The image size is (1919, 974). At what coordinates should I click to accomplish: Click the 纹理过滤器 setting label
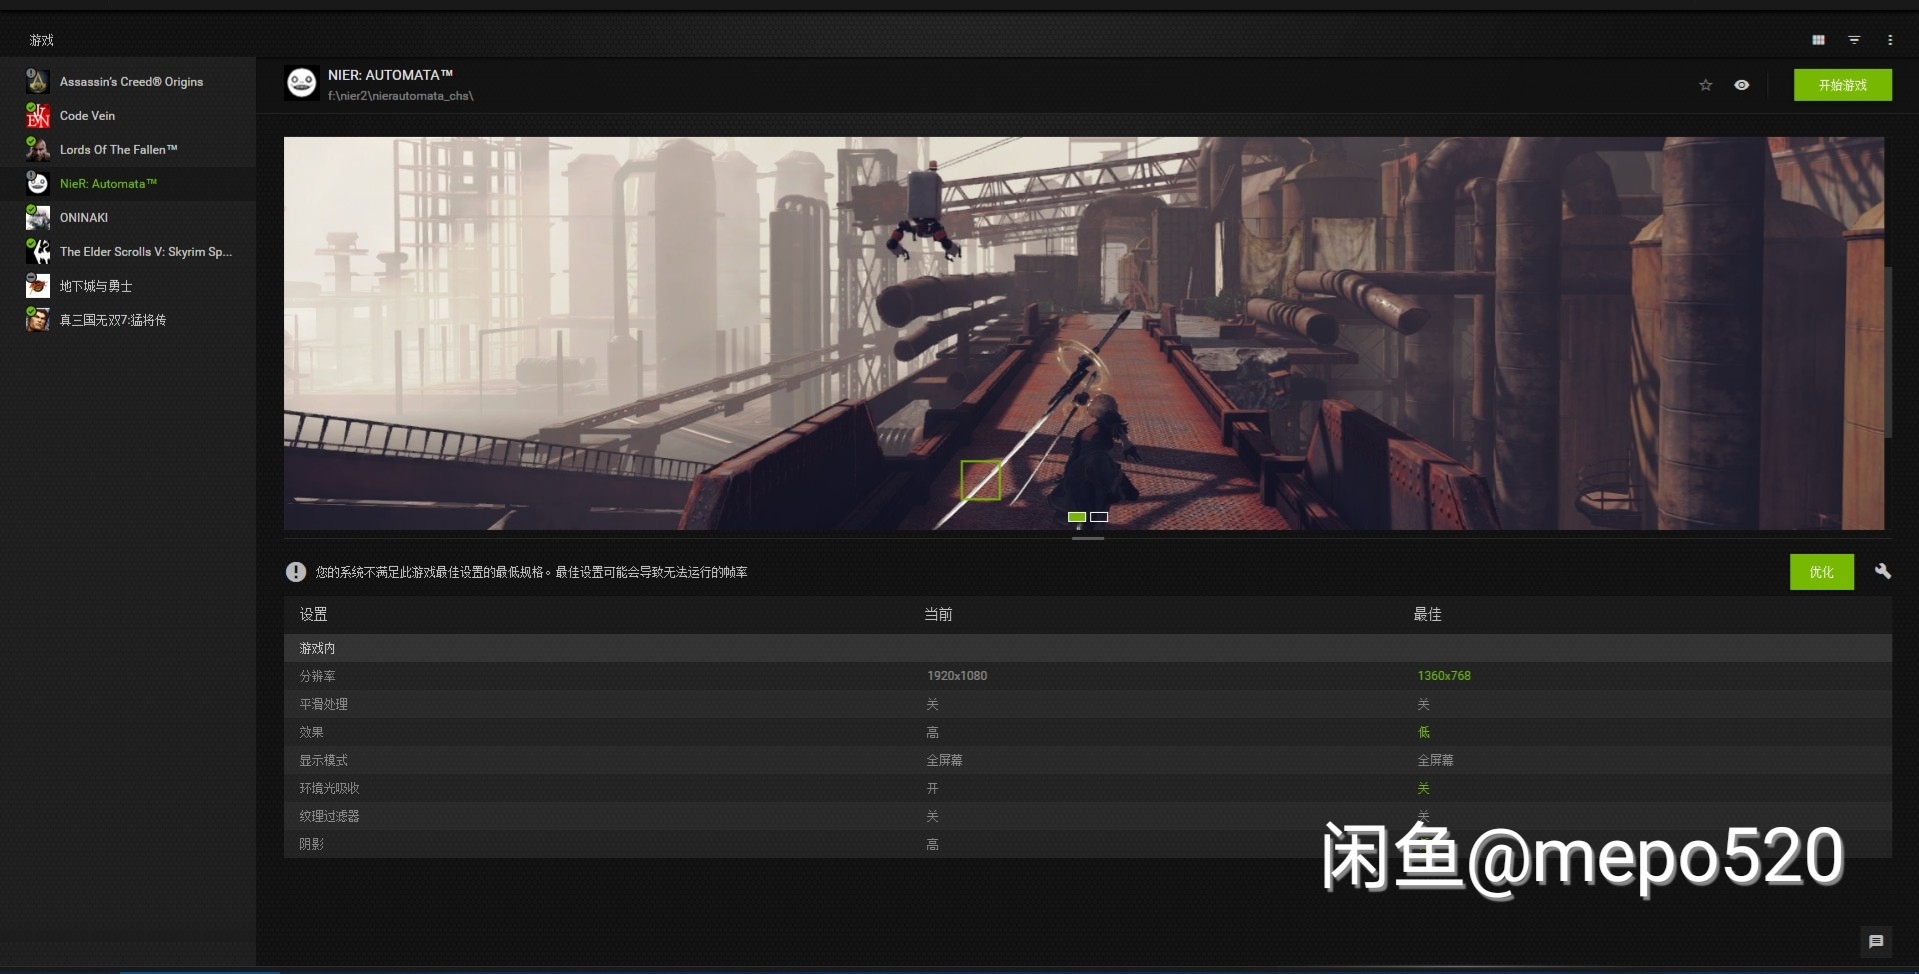pos(330,816)
